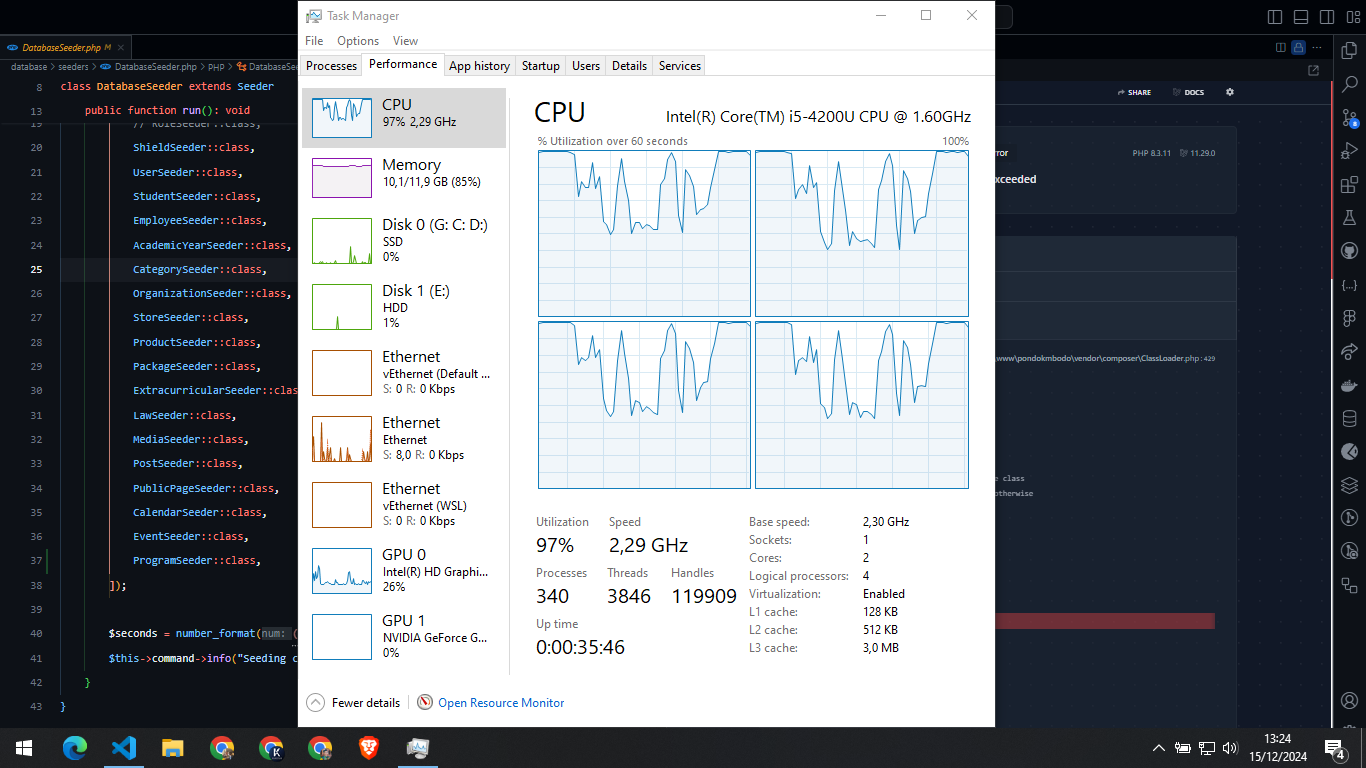
Task: Open Run and Debug in VS Code
Action: (x=1349, y=152)
